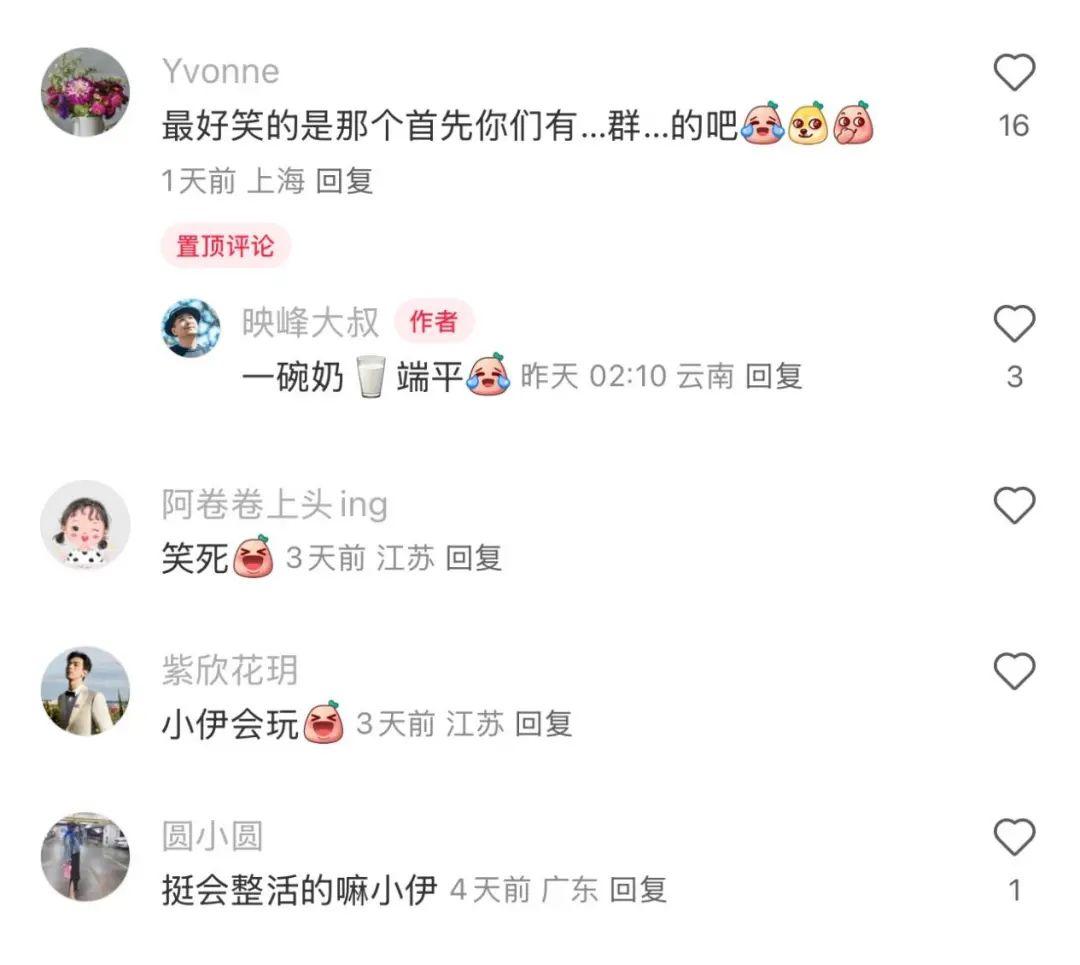Open Yvonne's flower avatar
This screenshot has height=965, width=1080.
85,92
